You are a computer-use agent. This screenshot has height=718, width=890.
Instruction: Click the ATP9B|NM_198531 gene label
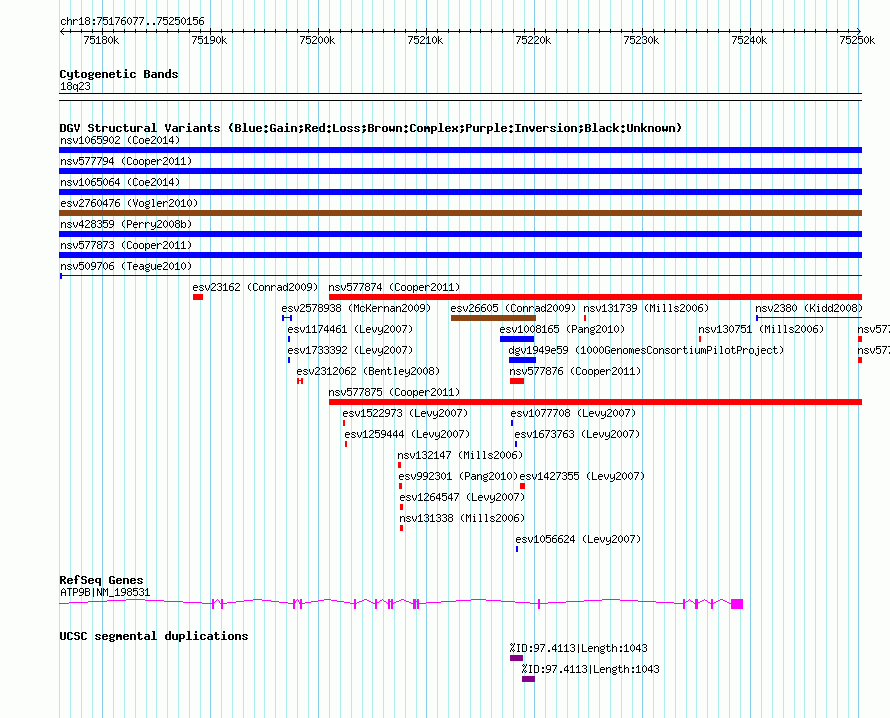tap(105, 593)
